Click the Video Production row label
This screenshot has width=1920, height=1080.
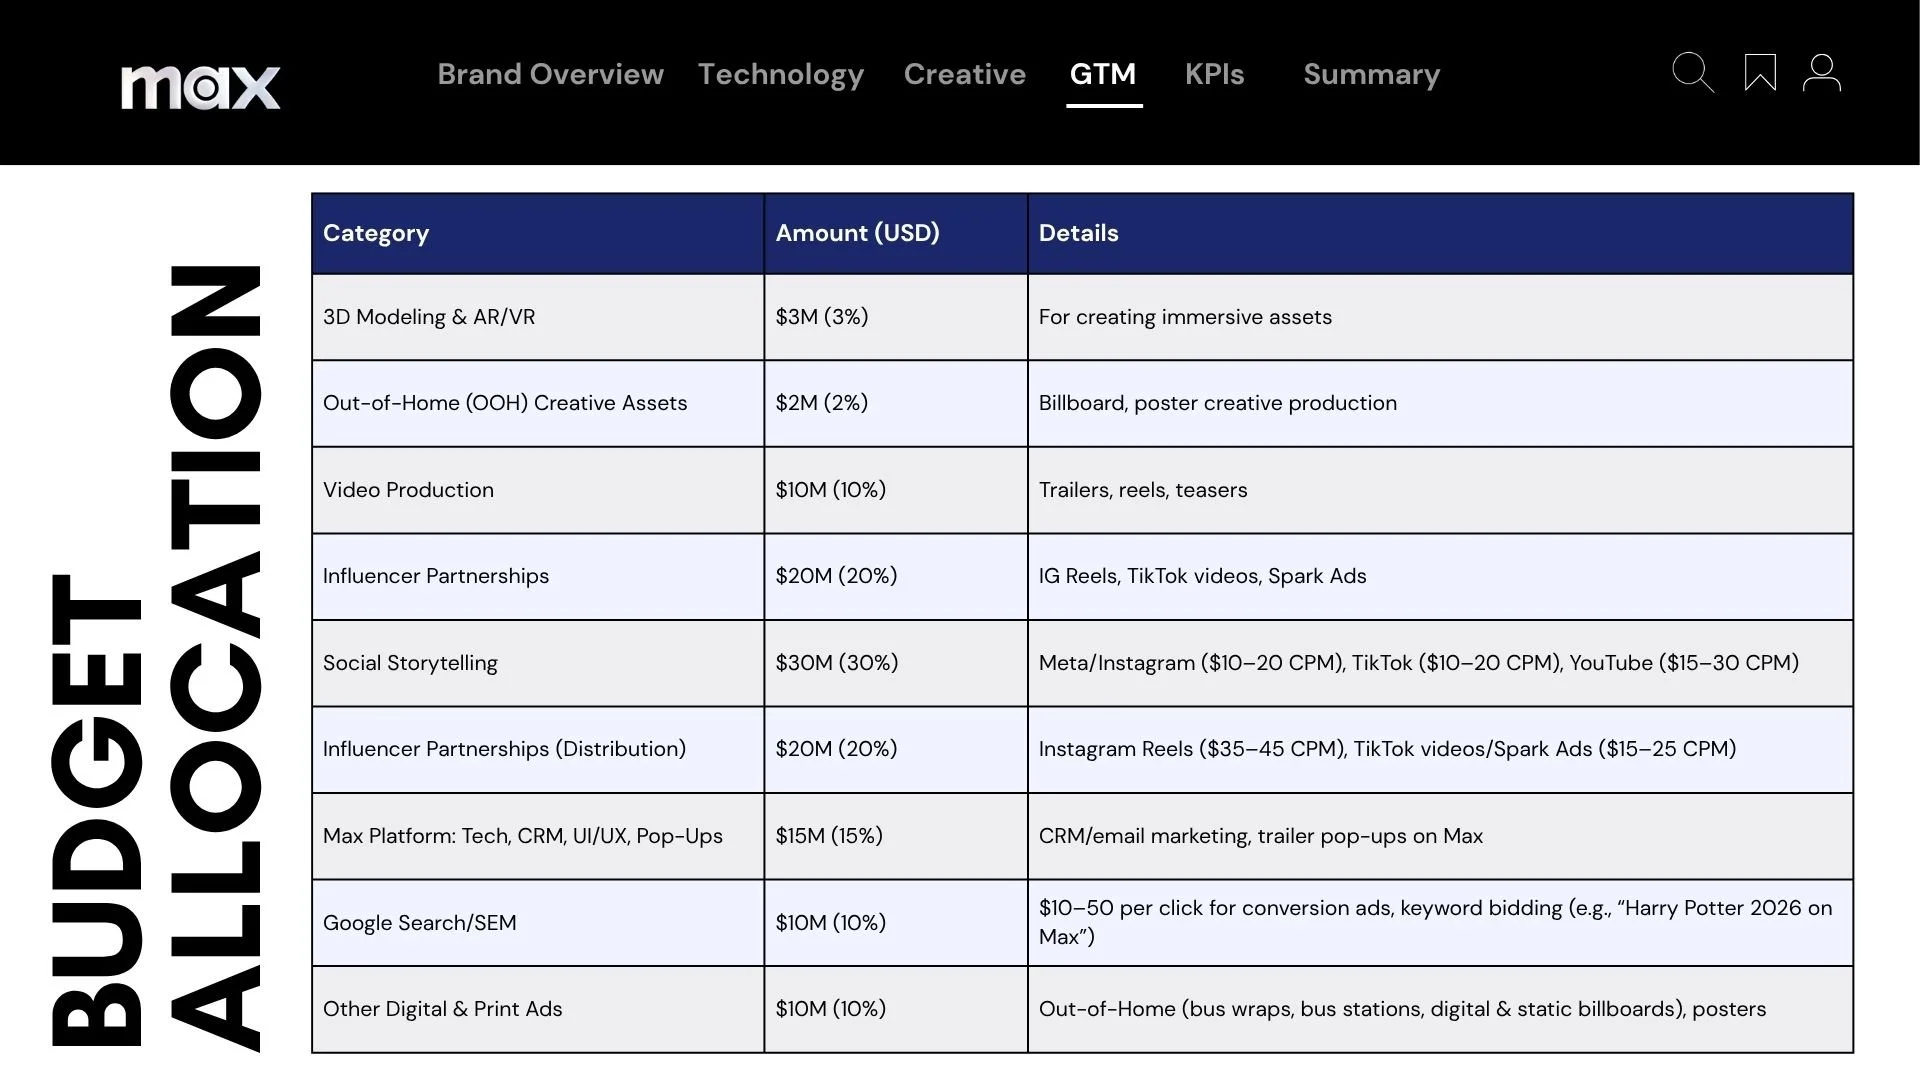[408, 490]
